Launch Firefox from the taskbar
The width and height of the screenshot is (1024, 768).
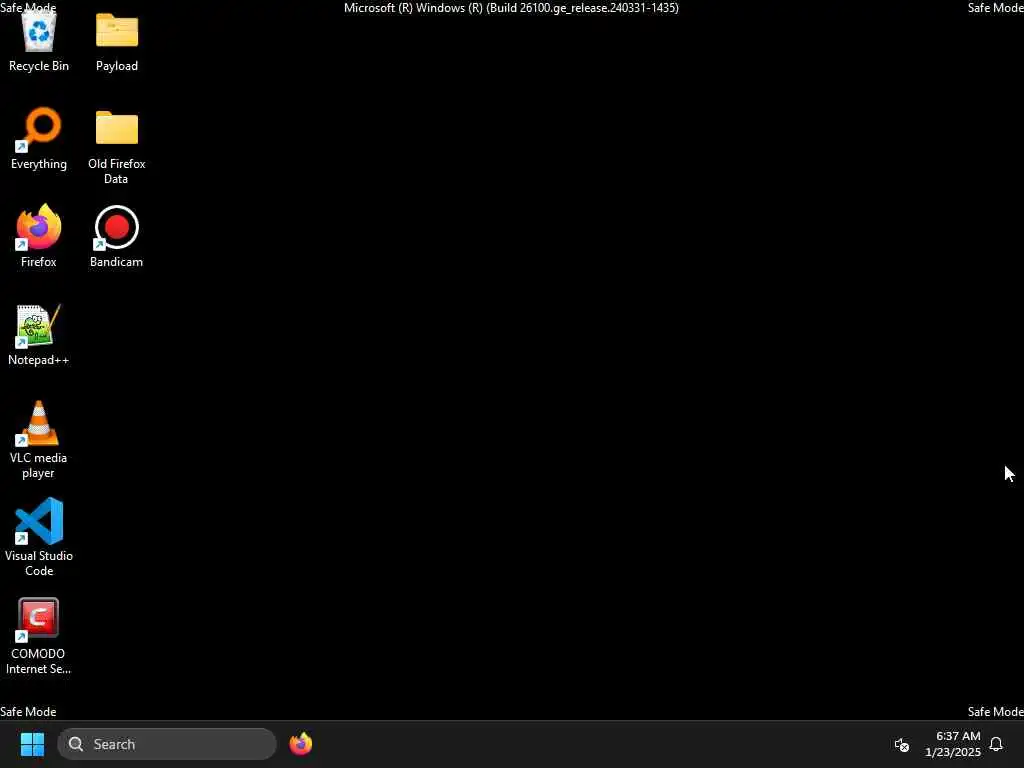[x=301, y=744]
